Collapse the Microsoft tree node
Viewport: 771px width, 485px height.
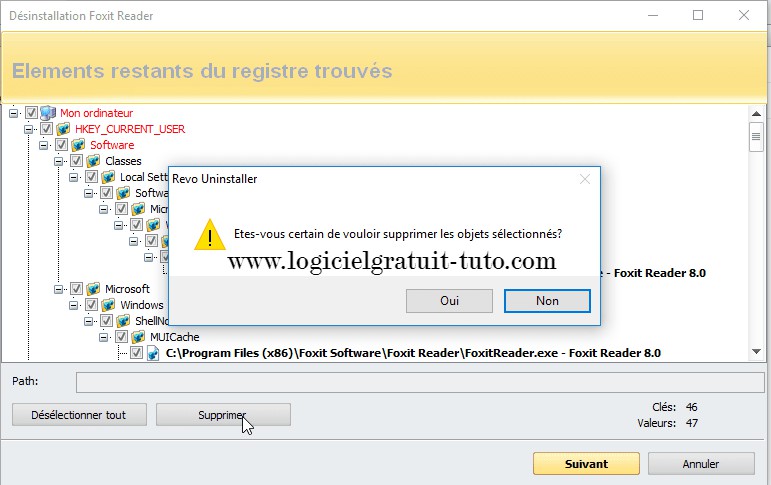[x=59, y=289]
